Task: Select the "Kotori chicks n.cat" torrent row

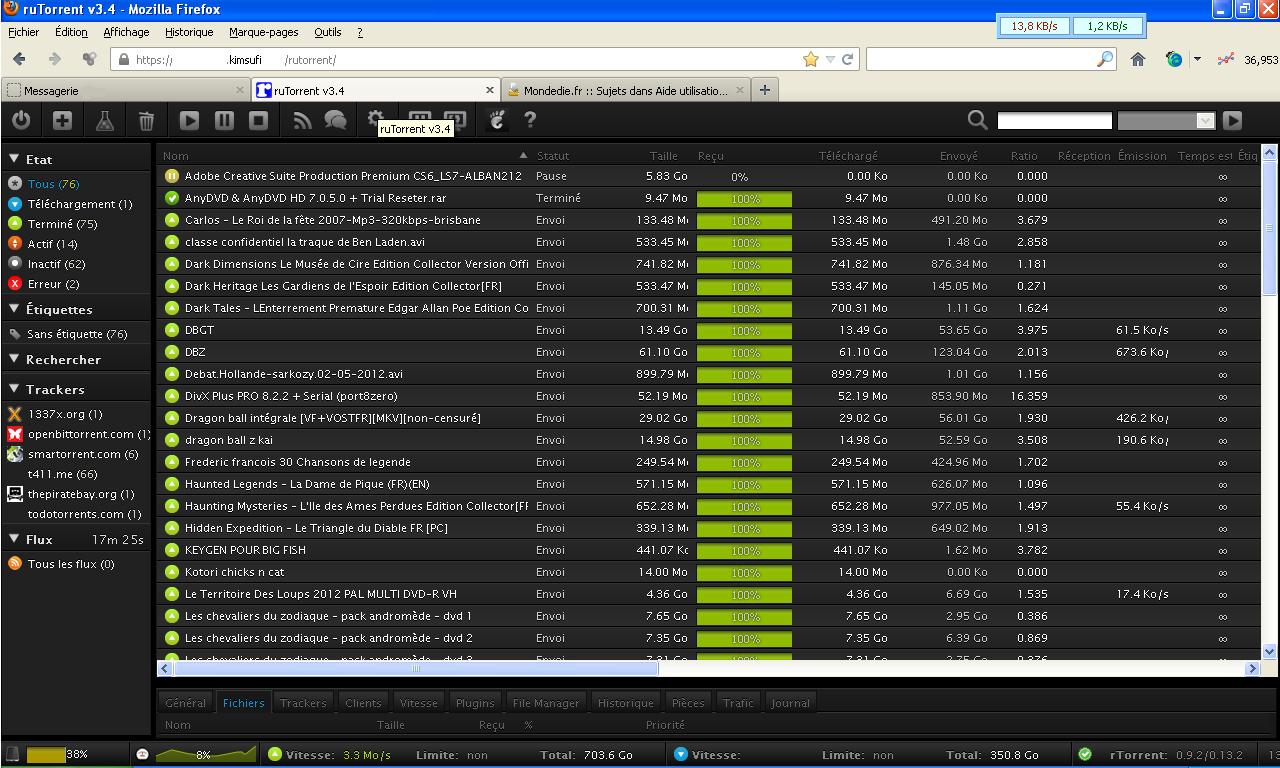Action: 708,572
